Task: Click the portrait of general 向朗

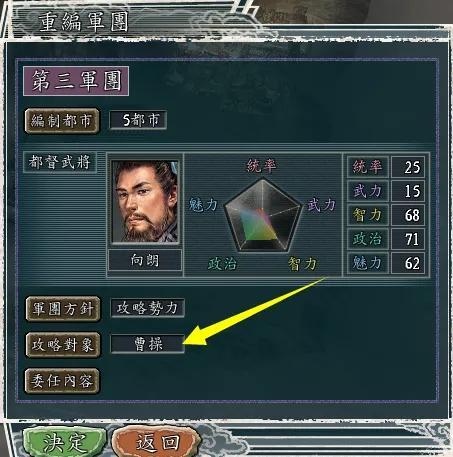Action: coord(145,202)
